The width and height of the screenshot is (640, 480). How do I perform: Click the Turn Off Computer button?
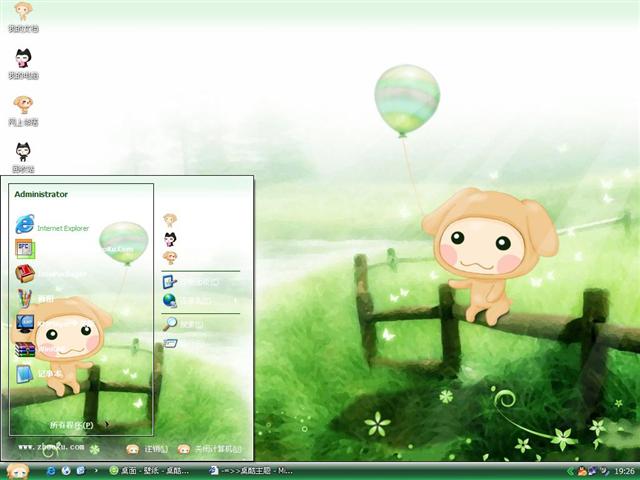click(x=210, y=449)
